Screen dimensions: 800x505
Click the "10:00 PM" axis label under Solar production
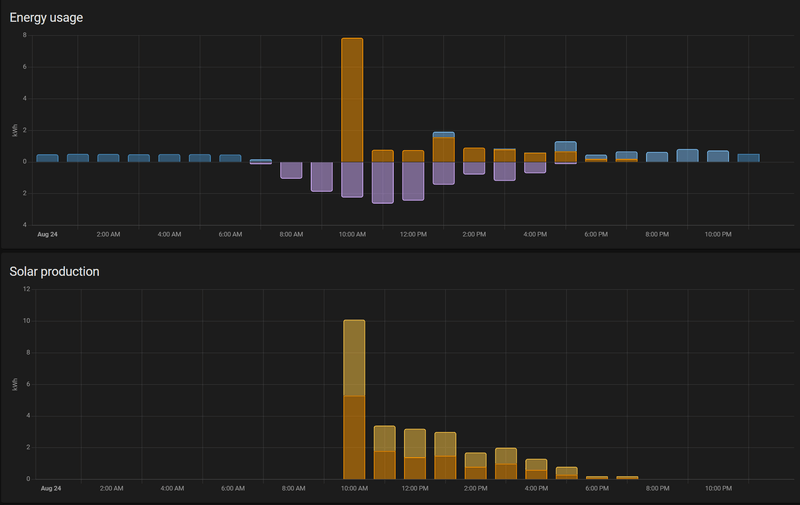click(718, 489)
